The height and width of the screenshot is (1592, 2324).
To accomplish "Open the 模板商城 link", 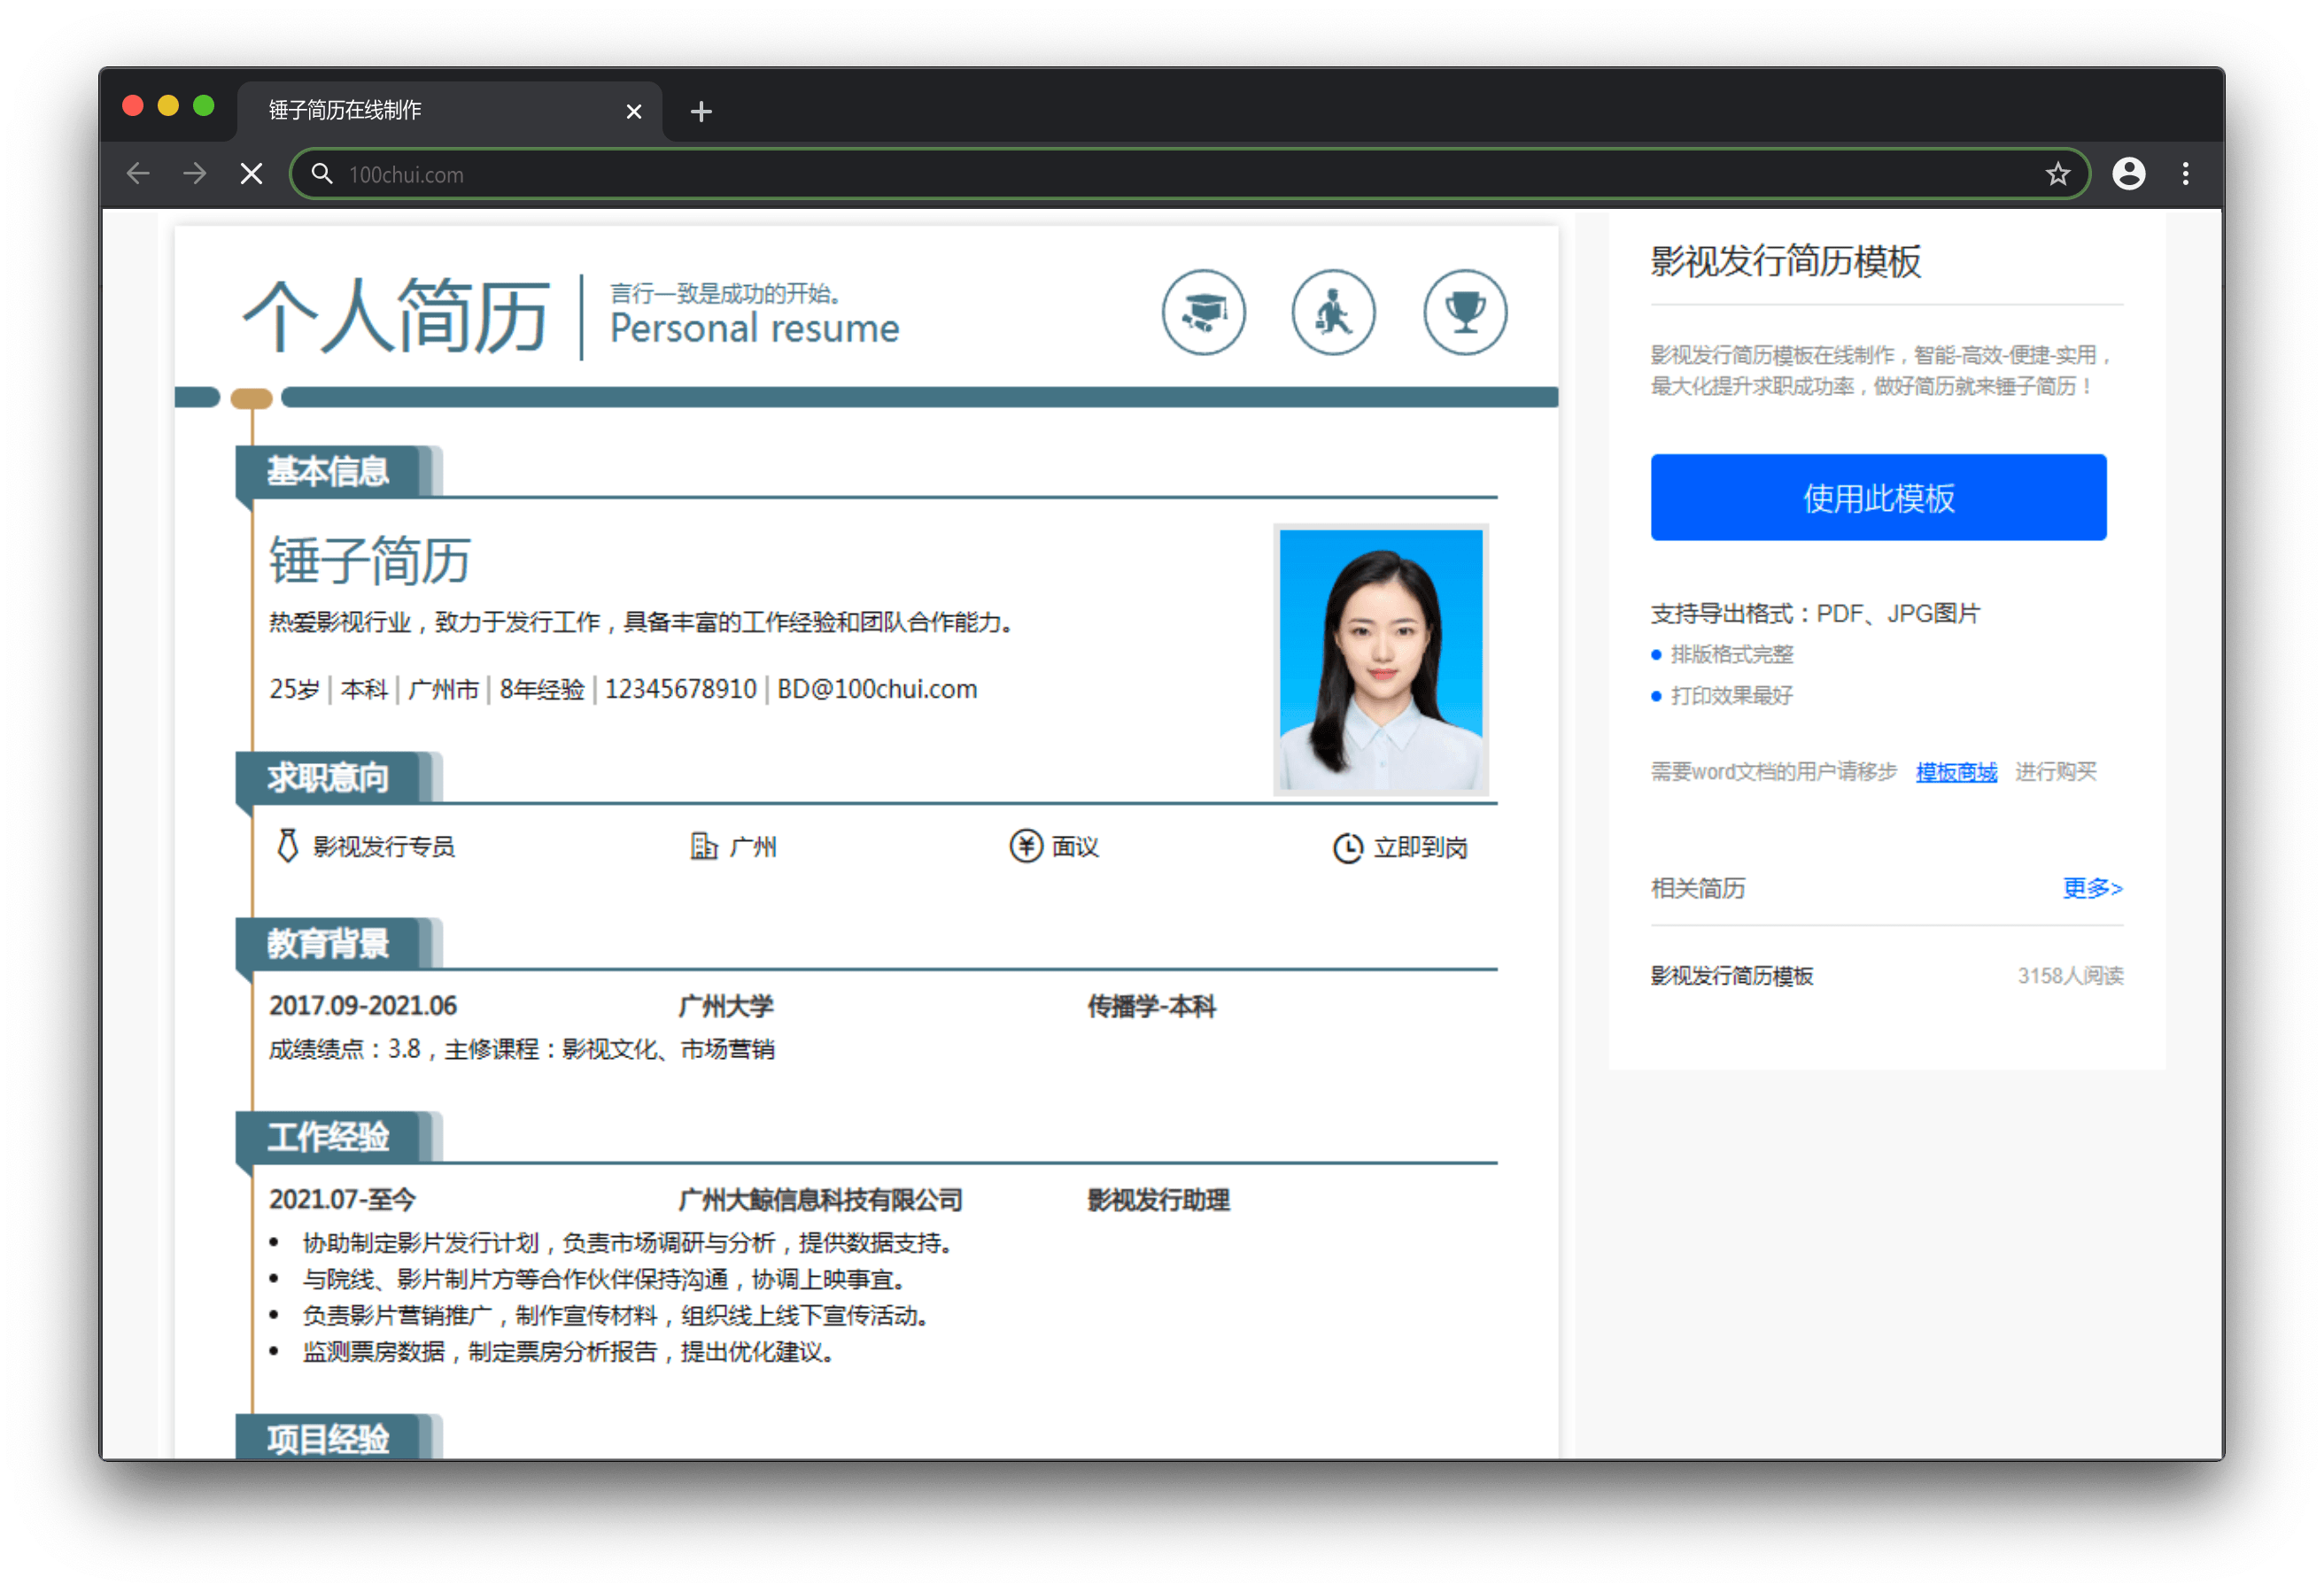I will [x=1956, y=772].
